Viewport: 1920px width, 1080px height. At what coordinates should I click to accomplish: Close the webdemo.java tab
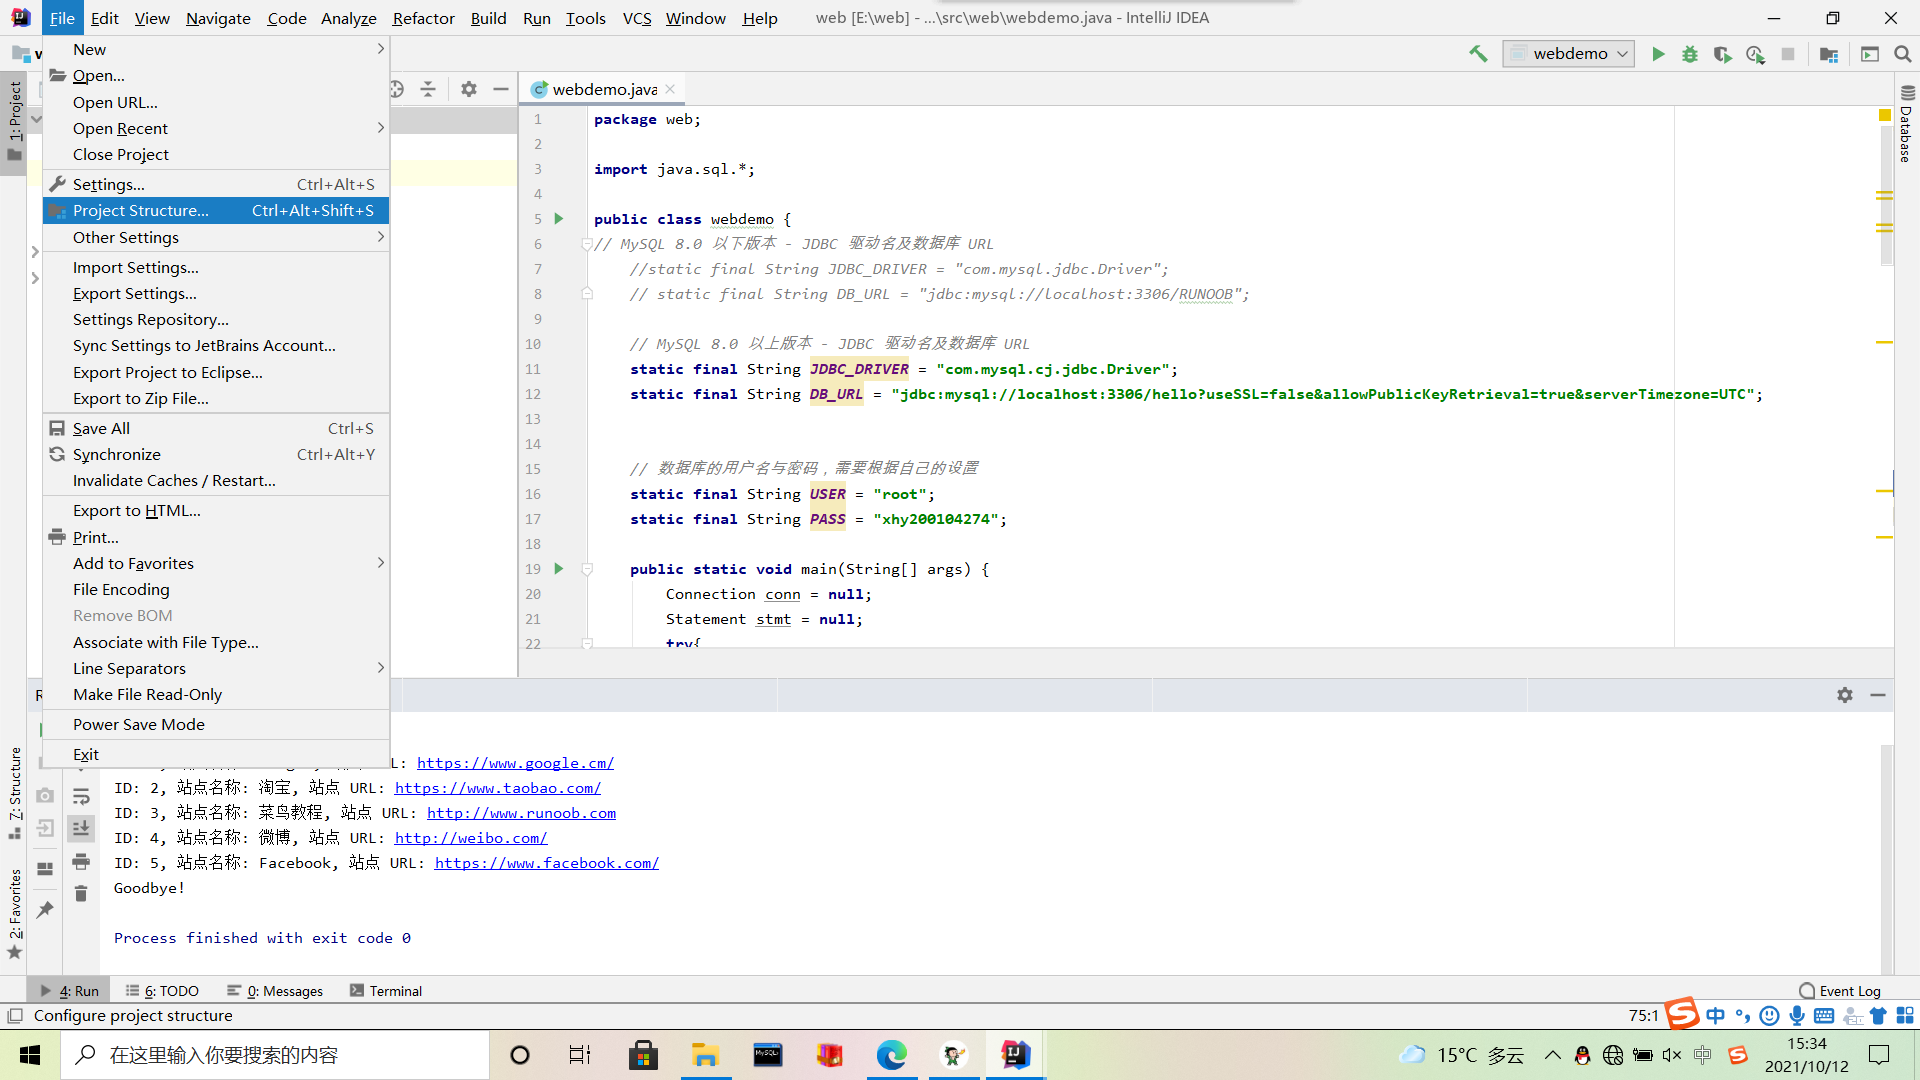(670, 89)
